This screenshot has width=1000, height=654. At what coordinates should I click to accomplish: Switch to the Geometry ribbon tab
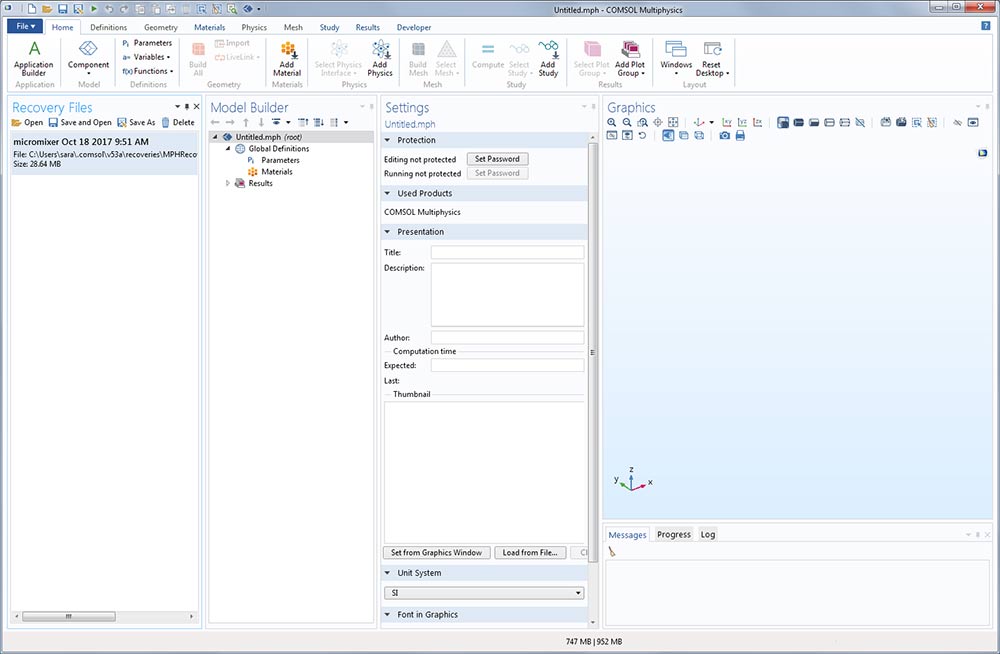coord(160,28)
